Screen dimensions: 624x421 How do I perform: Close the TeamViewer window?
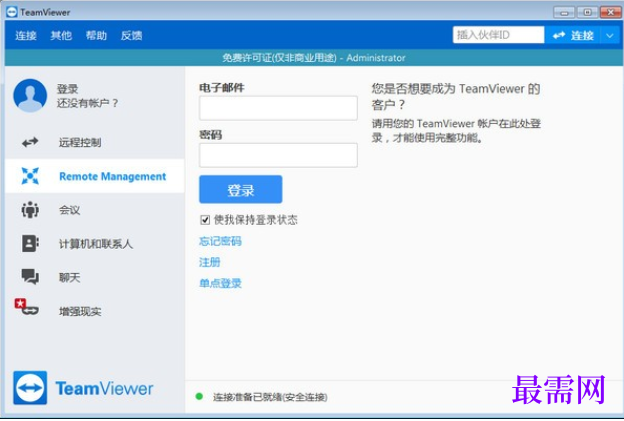click(x=610, y=12)
